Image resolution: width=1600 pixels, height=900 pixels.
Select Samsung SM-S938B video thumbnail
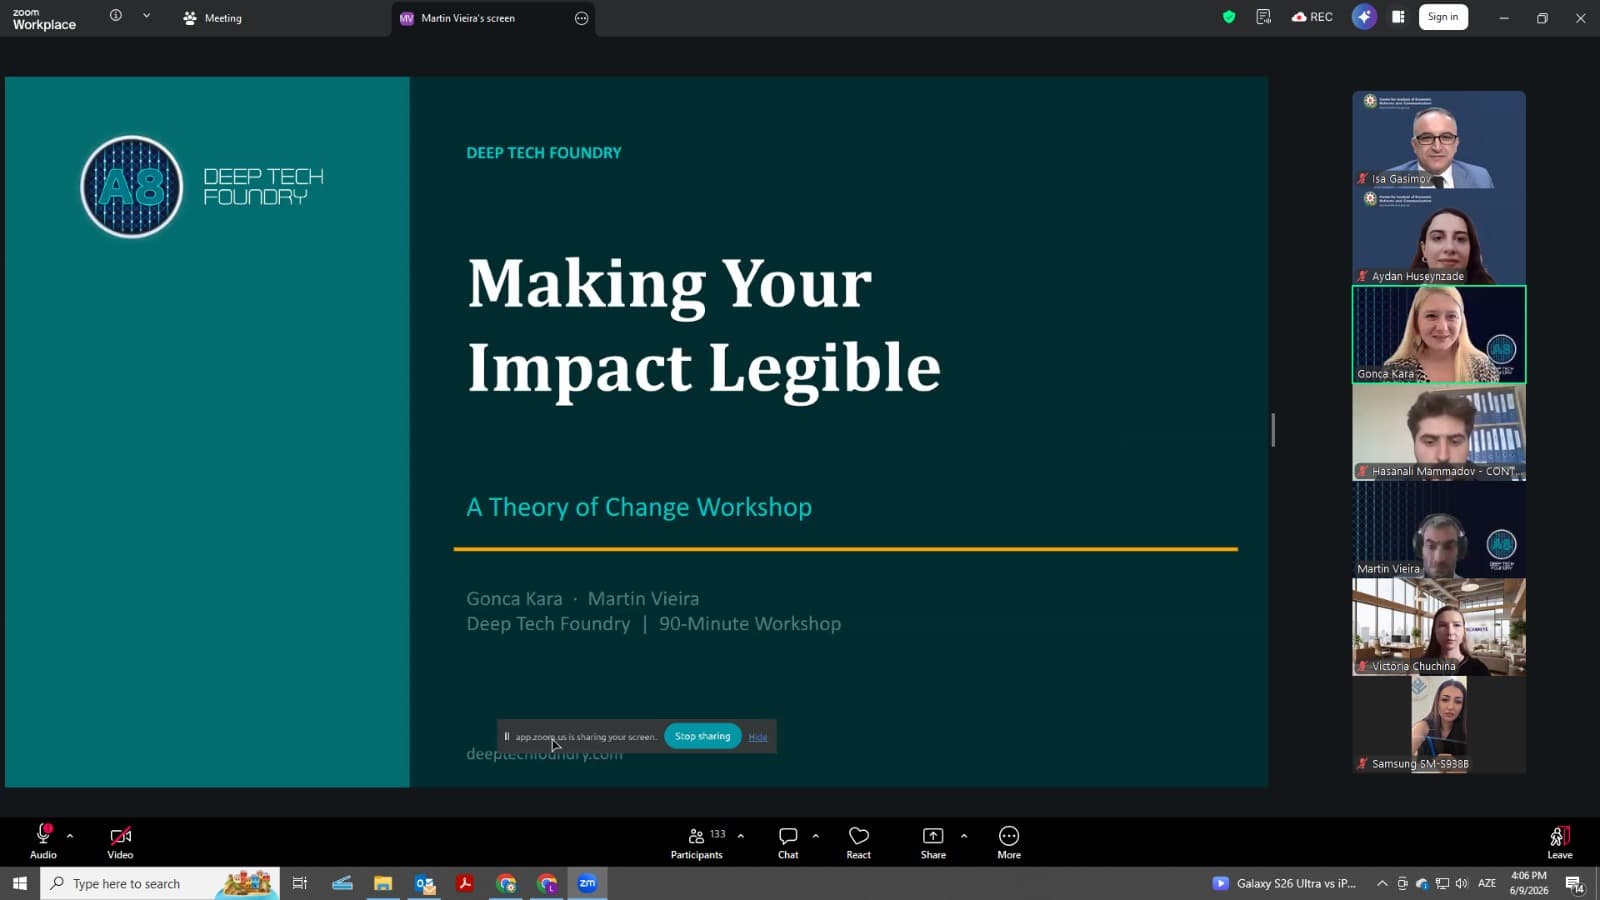(1439, 724)
